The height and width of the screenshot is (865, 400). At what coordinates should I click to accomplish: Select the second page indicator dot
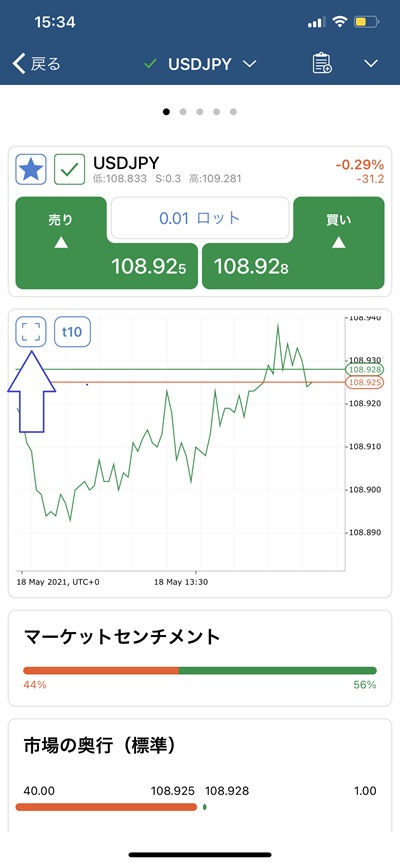pyautogui.click(x=183, y=112)
